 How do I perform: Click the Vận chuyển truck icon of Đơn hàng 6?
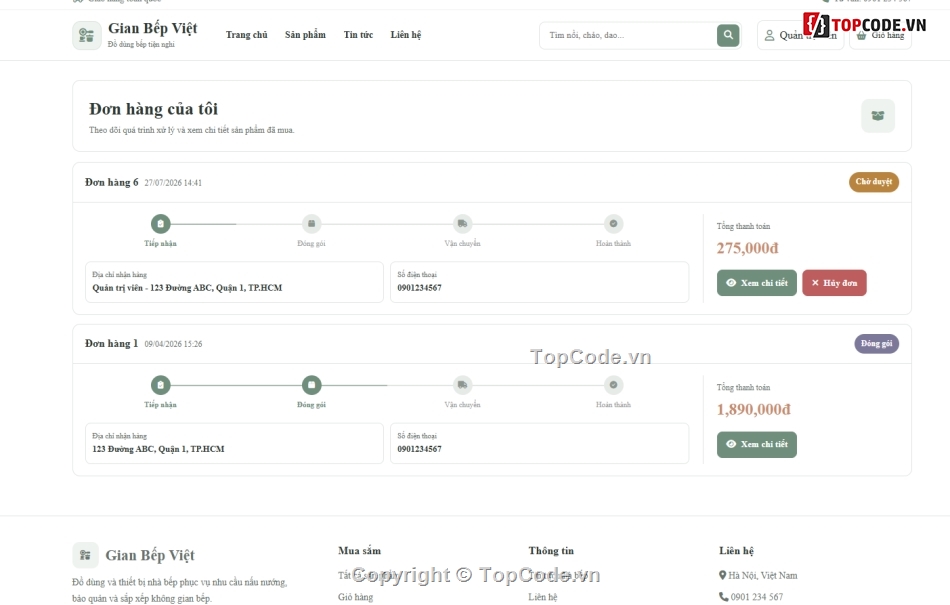click(x=462, y=224)
